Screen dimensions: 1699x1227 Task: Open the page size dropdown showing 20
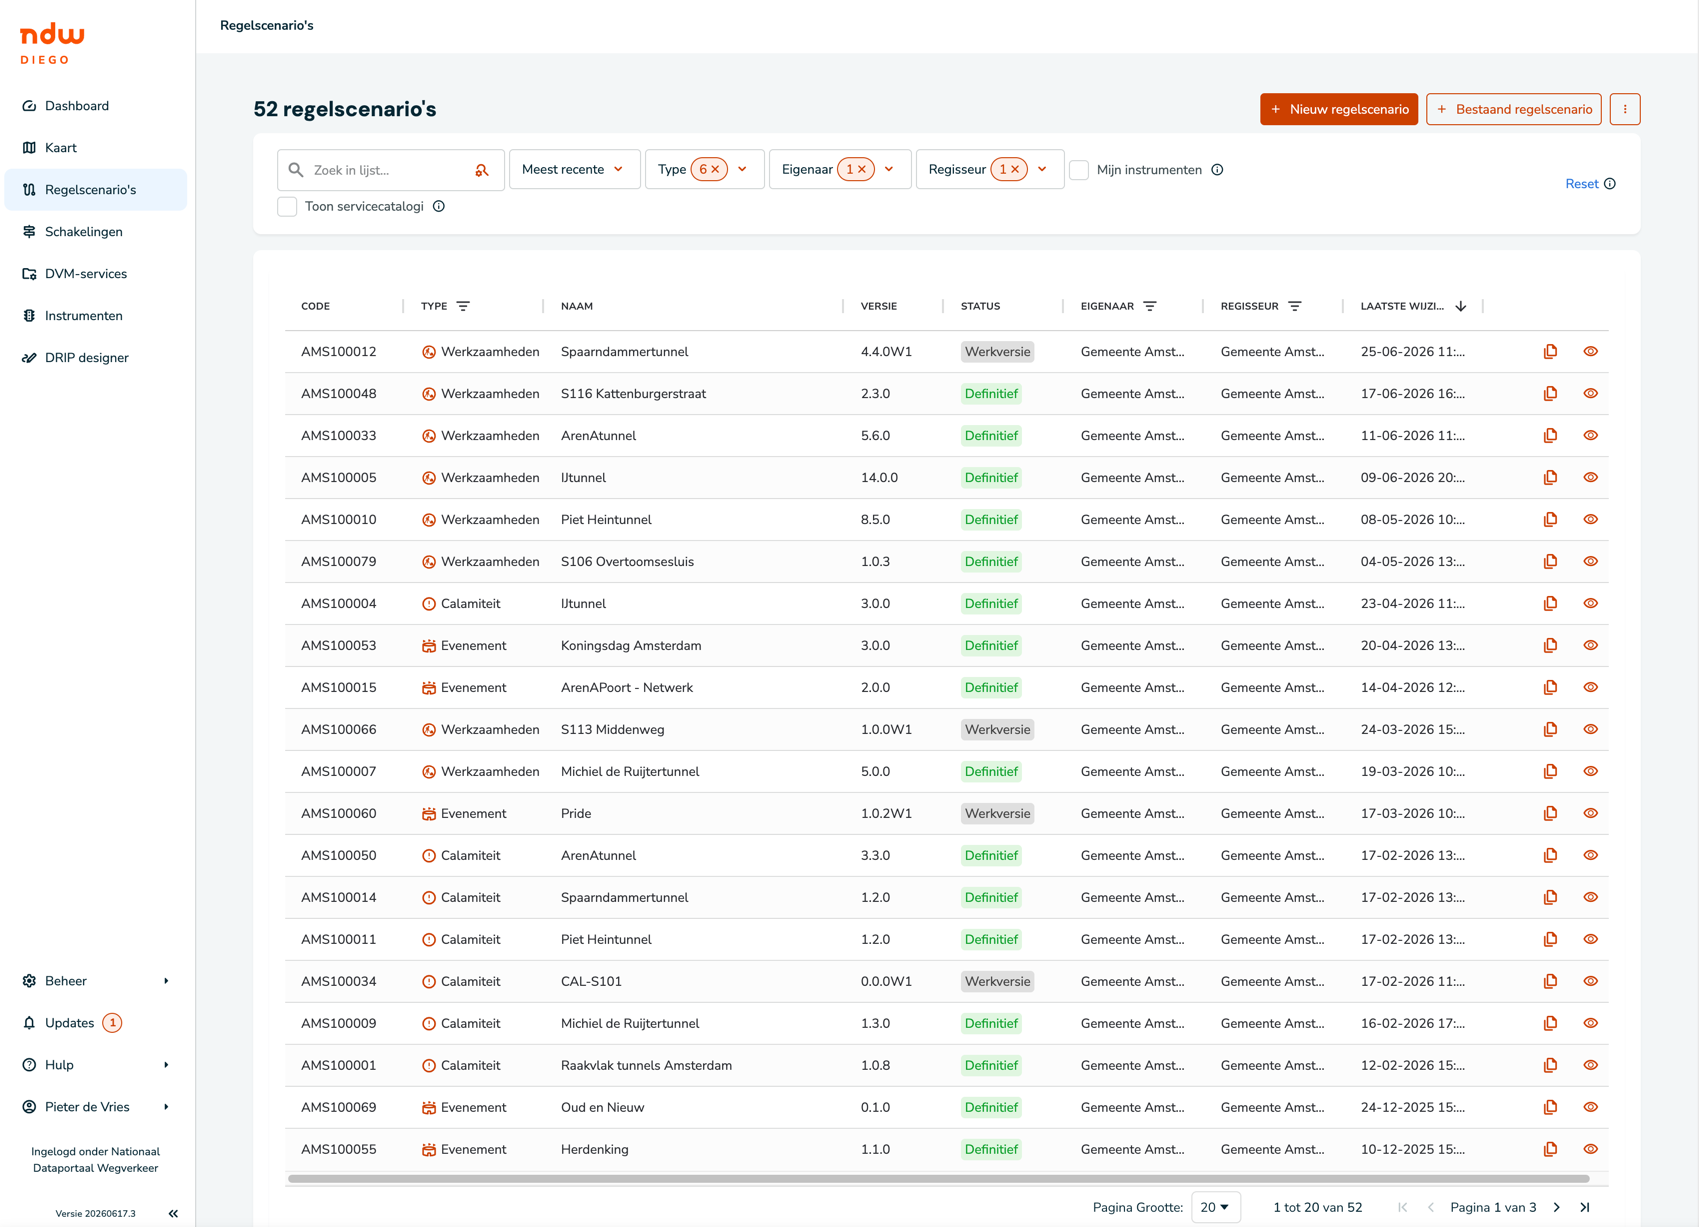pyautogui.click(x=1215, y=1207)
